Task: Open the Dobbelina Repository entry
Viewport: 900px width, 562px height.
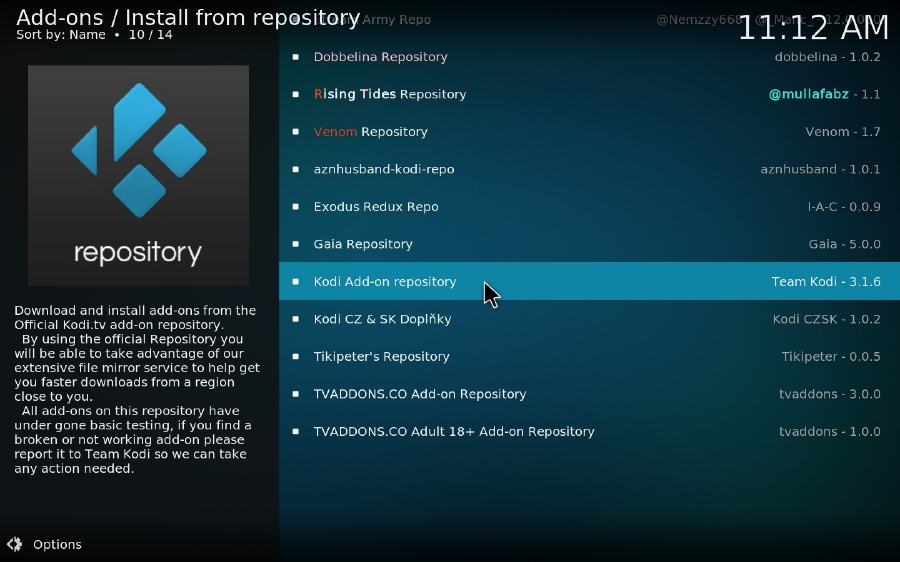Action: coord(589,57)
